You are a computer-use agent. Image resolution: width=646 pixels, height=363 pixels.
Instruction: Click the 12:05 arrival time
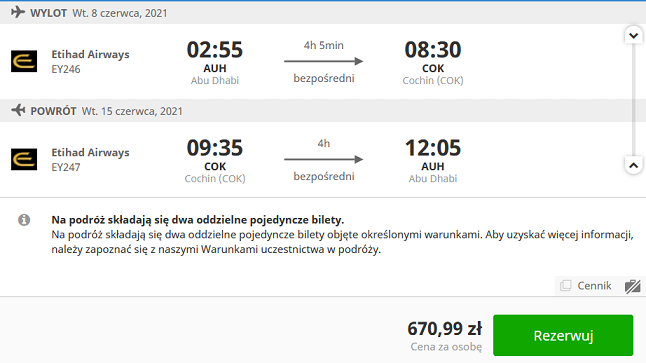[x=433, y=148]
